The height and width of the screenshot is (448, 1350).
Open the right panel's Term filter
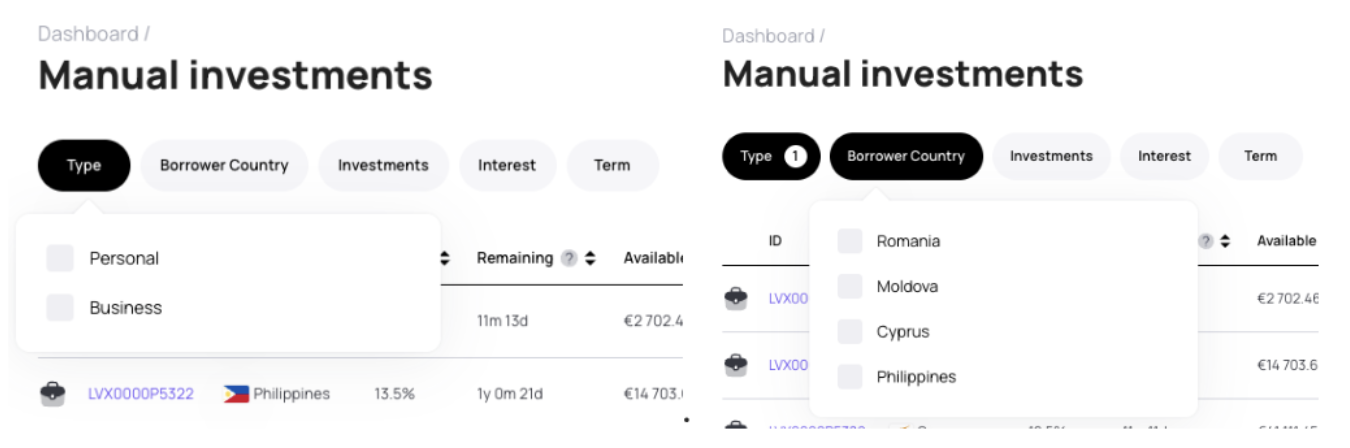(x=1260, y=156)
